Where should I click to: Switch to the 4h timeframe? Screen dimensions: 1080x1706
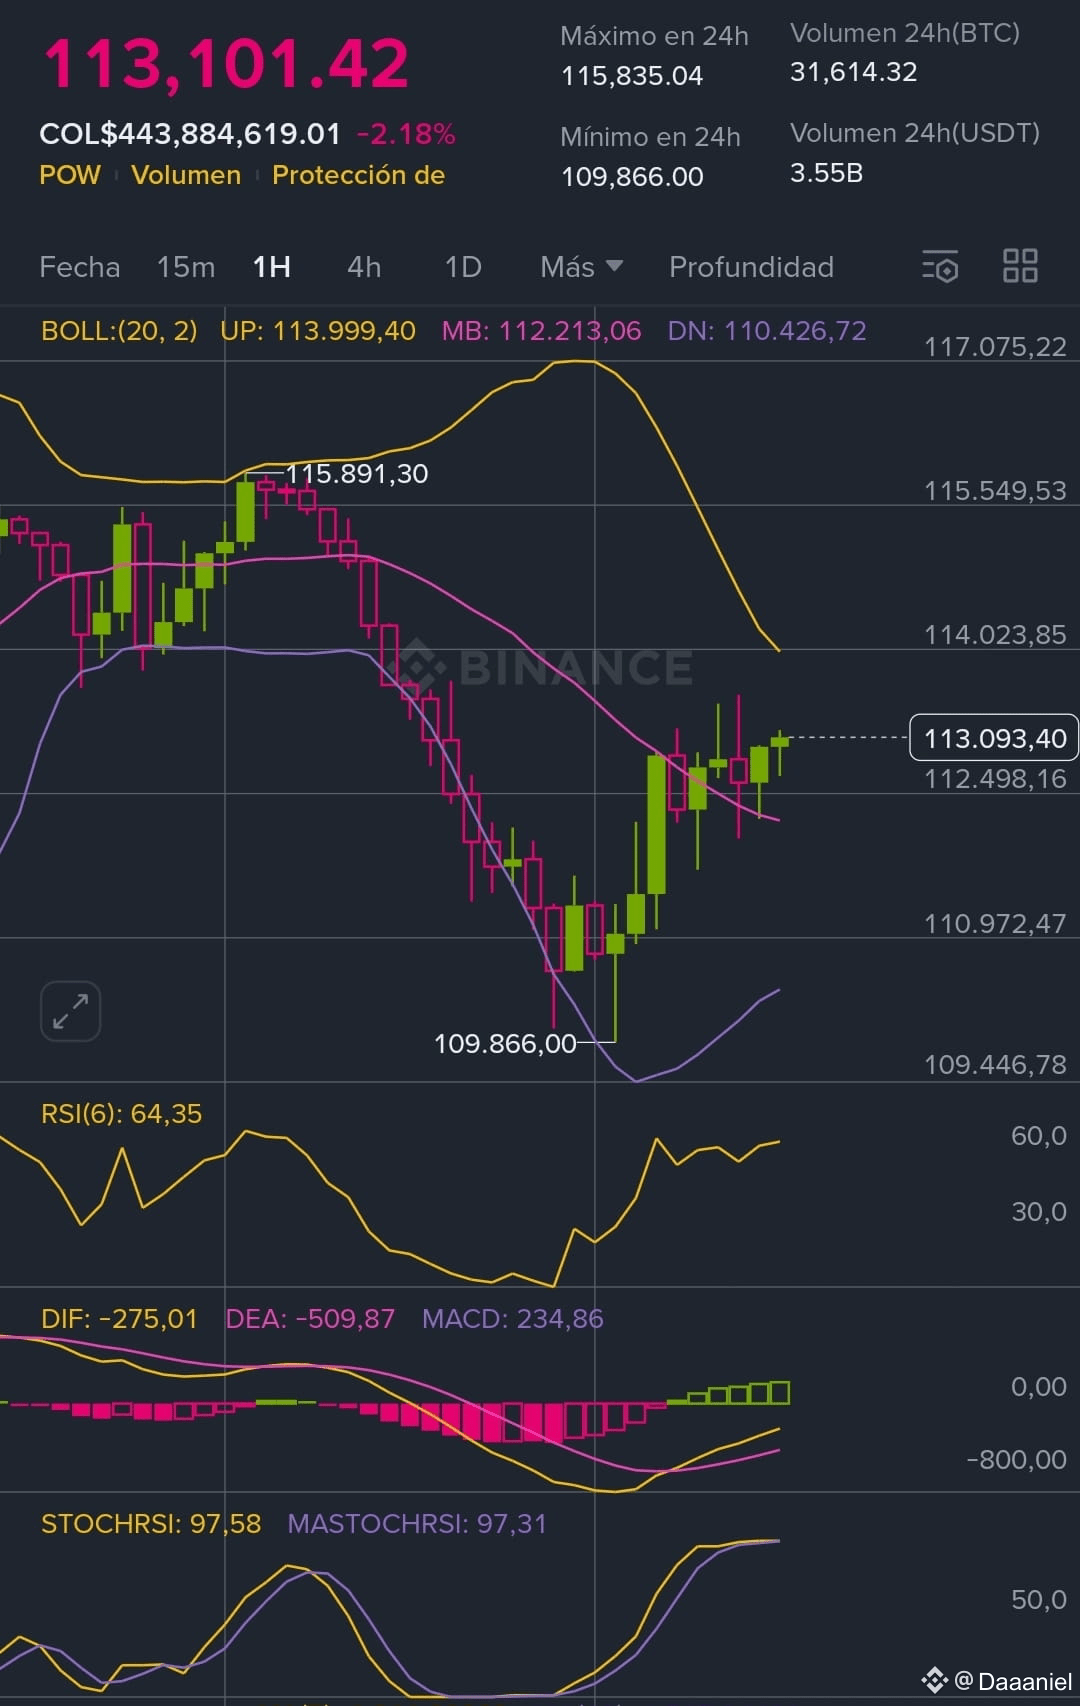coord(364,267)
